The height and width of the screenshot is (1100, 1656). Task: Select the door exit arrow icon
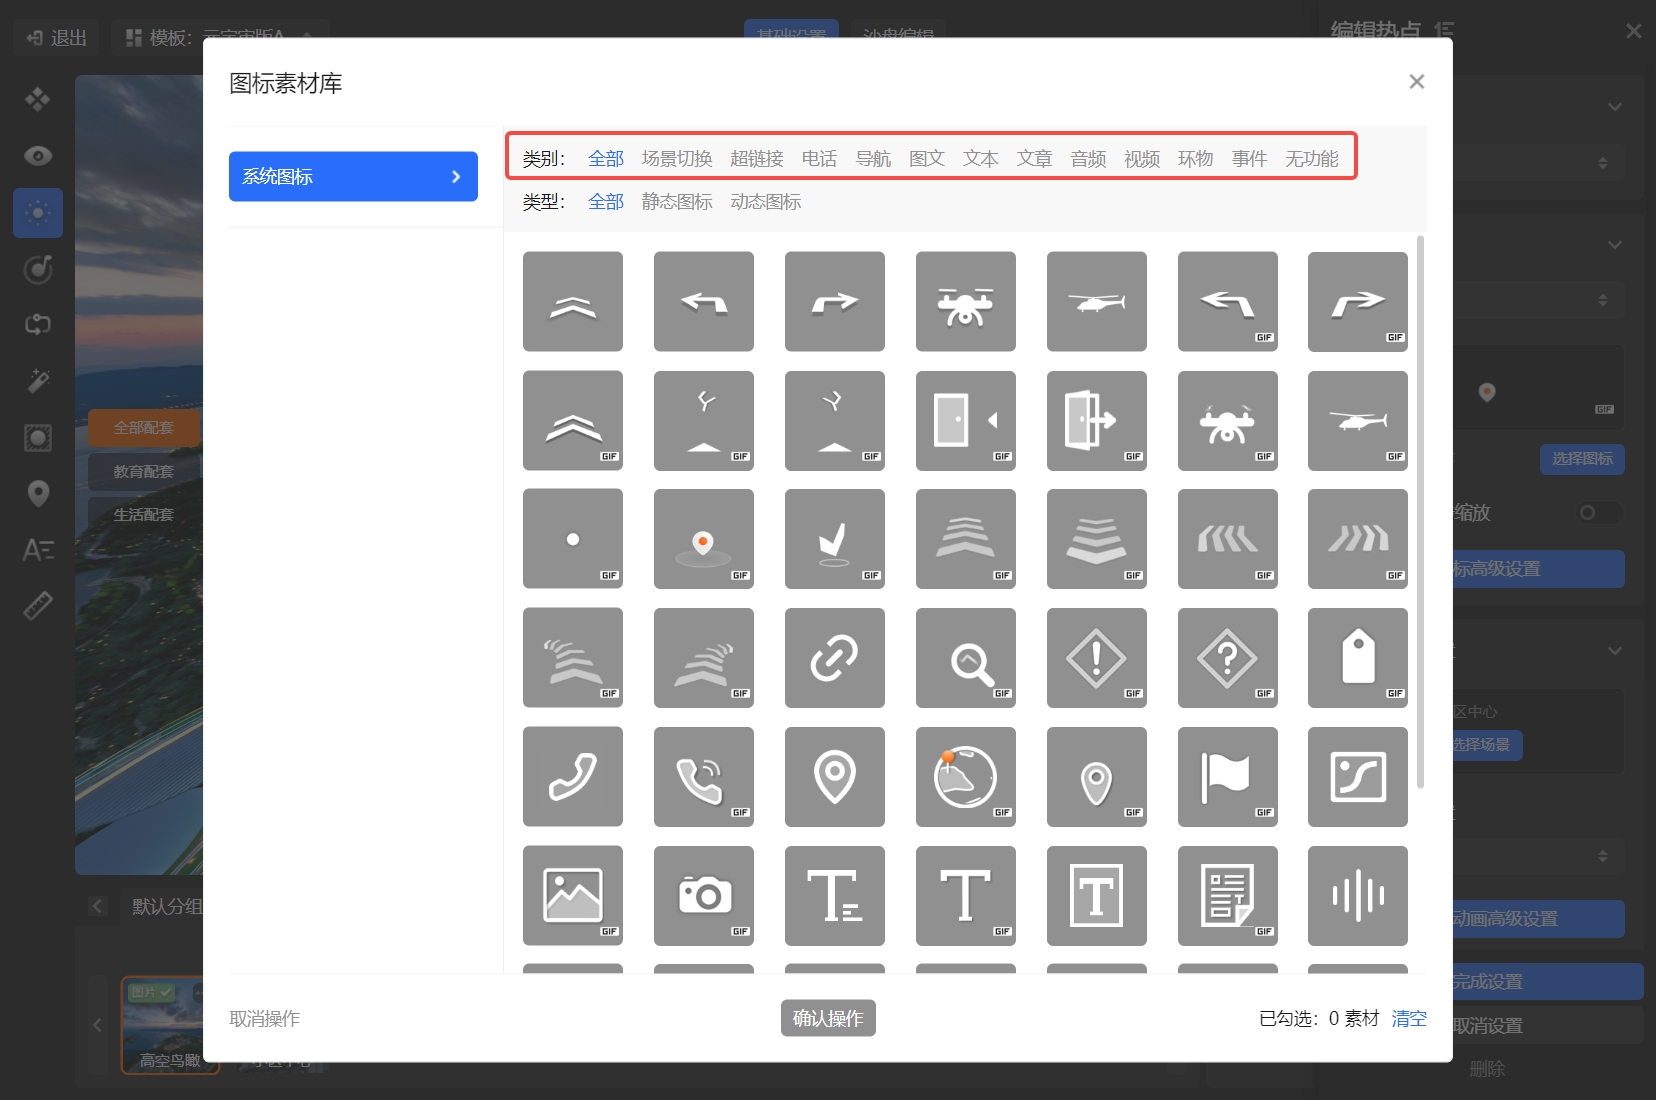click(x=1096, y=421)
